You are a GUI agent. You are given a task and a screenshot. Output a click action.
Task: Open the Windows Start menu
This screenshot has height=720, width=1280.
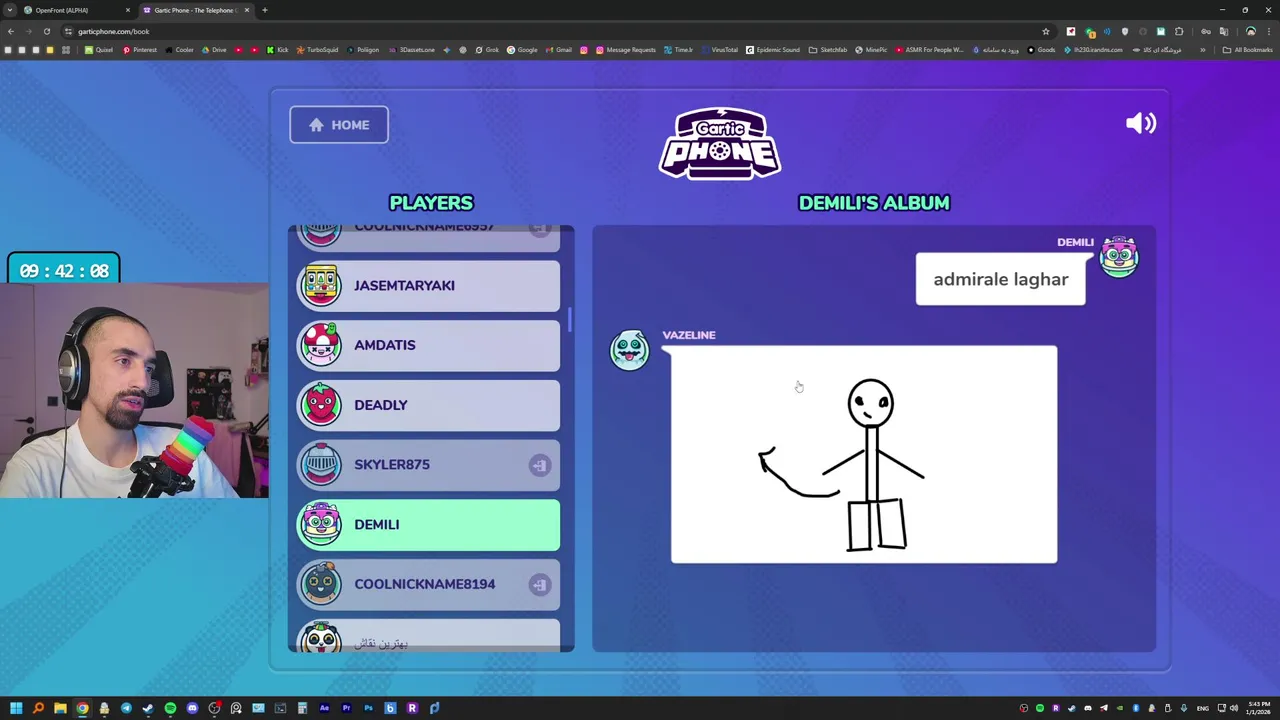[x=16, y=708]
